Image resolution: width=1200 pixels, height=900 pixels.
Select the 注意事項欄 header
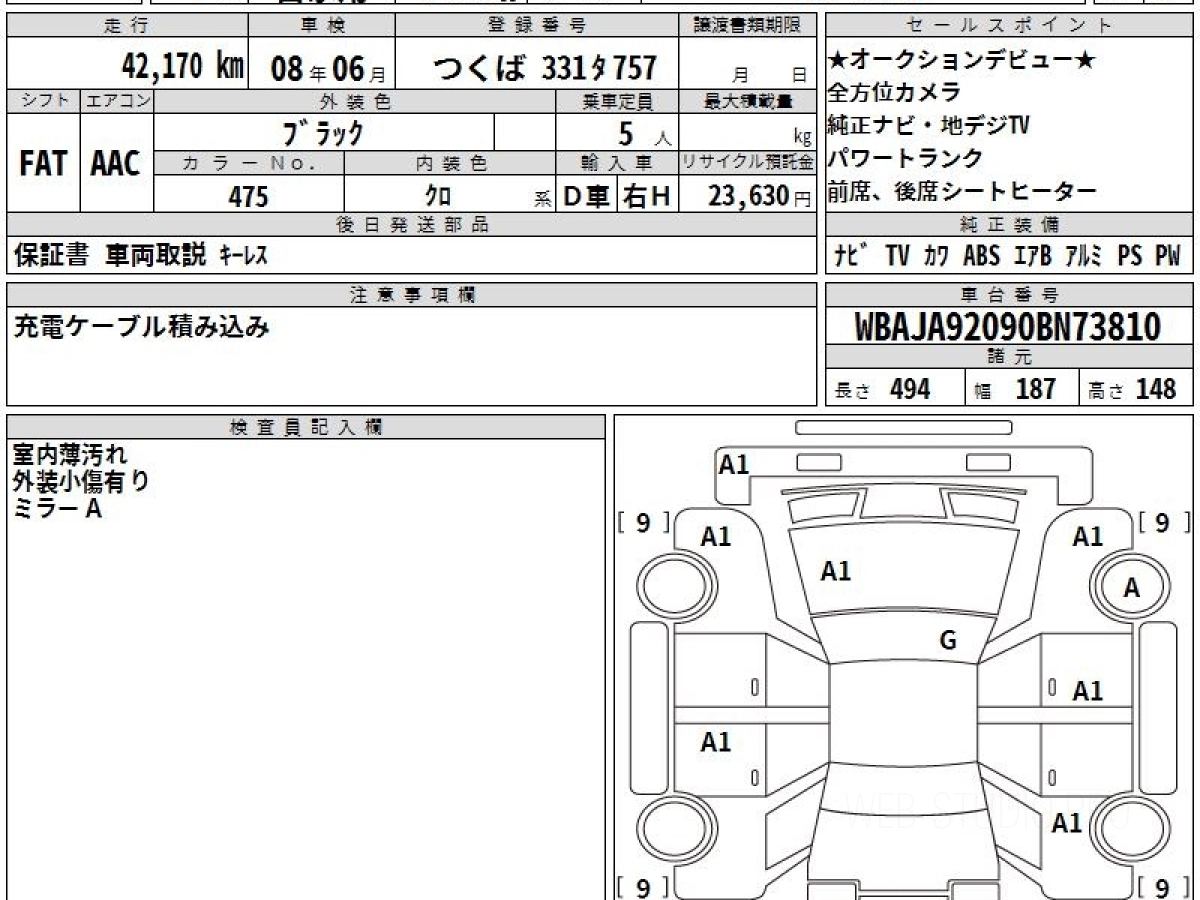coord(412,294)
